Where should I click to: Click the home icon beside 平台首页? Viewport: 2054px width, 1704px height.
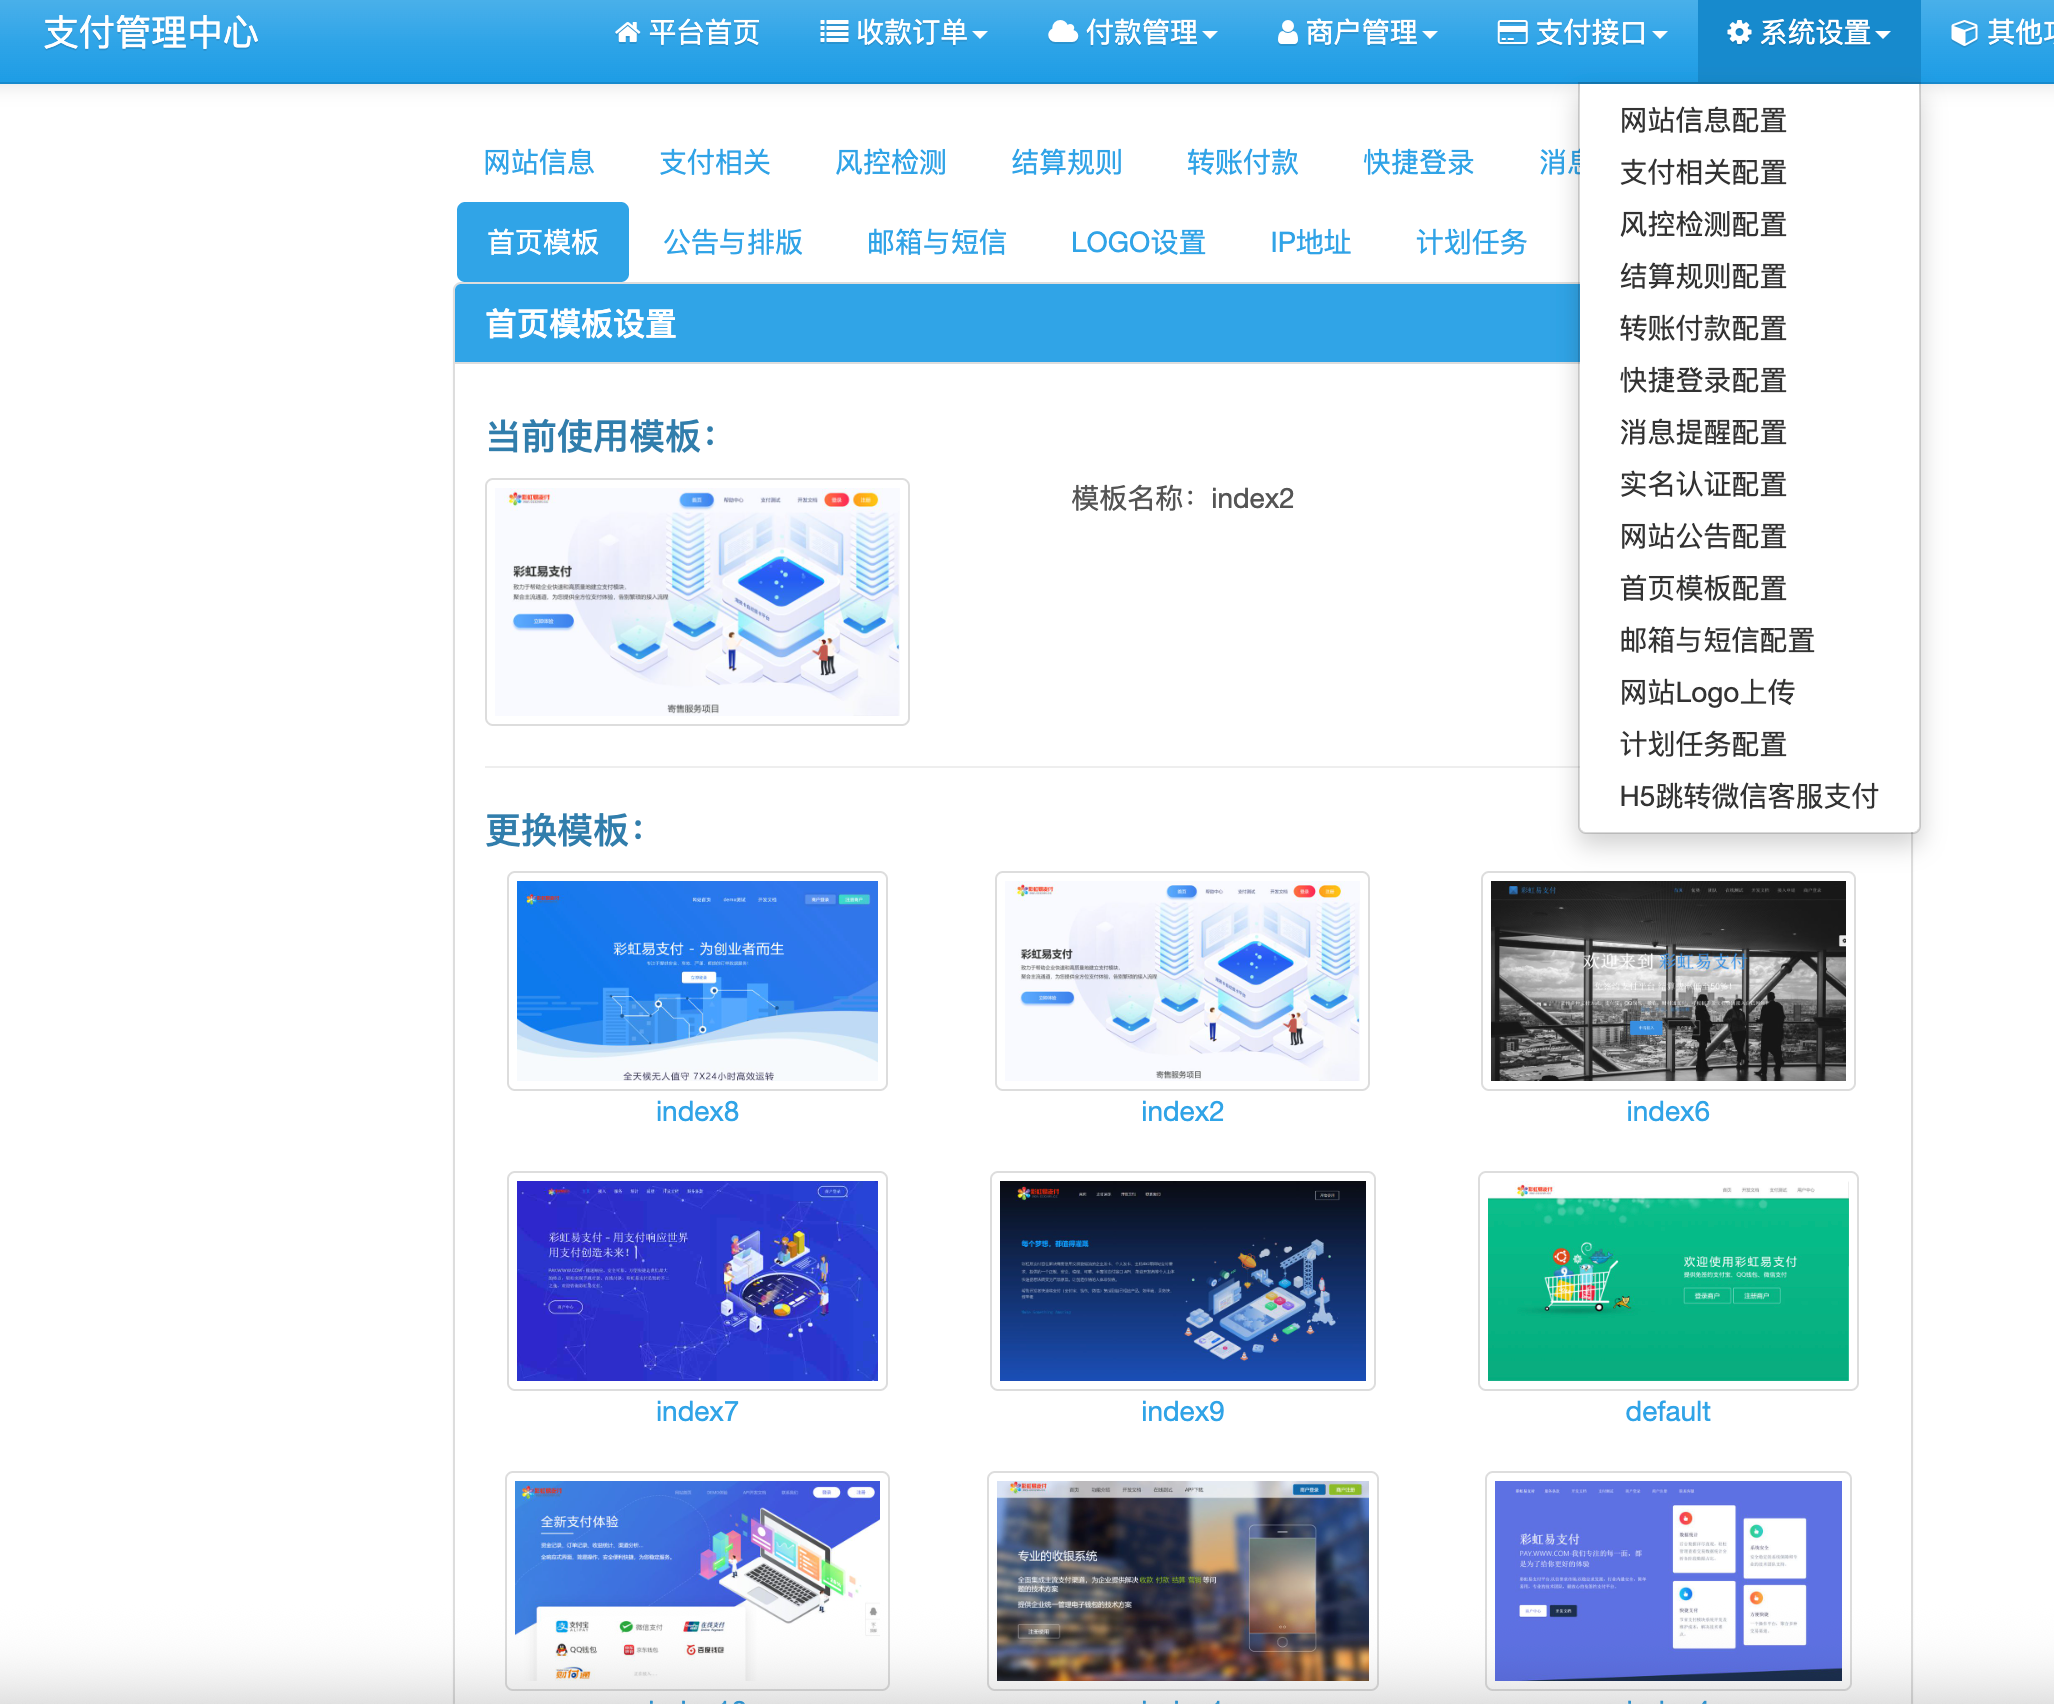pos(628,32)
